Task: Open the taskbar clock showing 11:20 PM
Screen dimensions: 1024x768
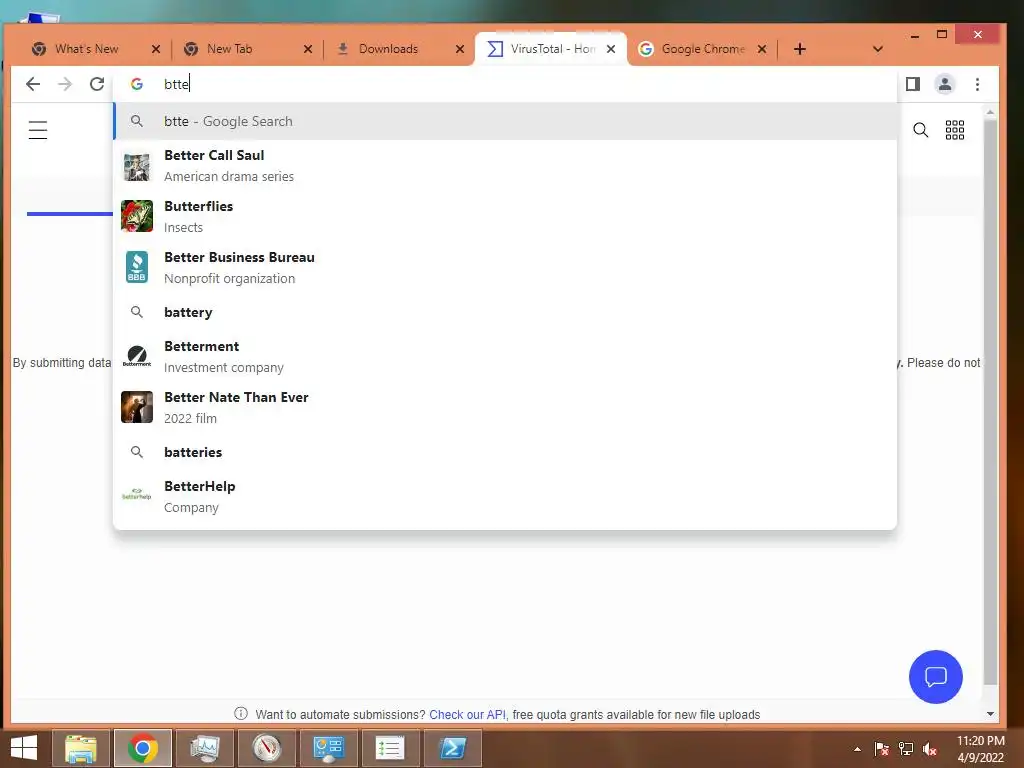Action: pos(980,749)
